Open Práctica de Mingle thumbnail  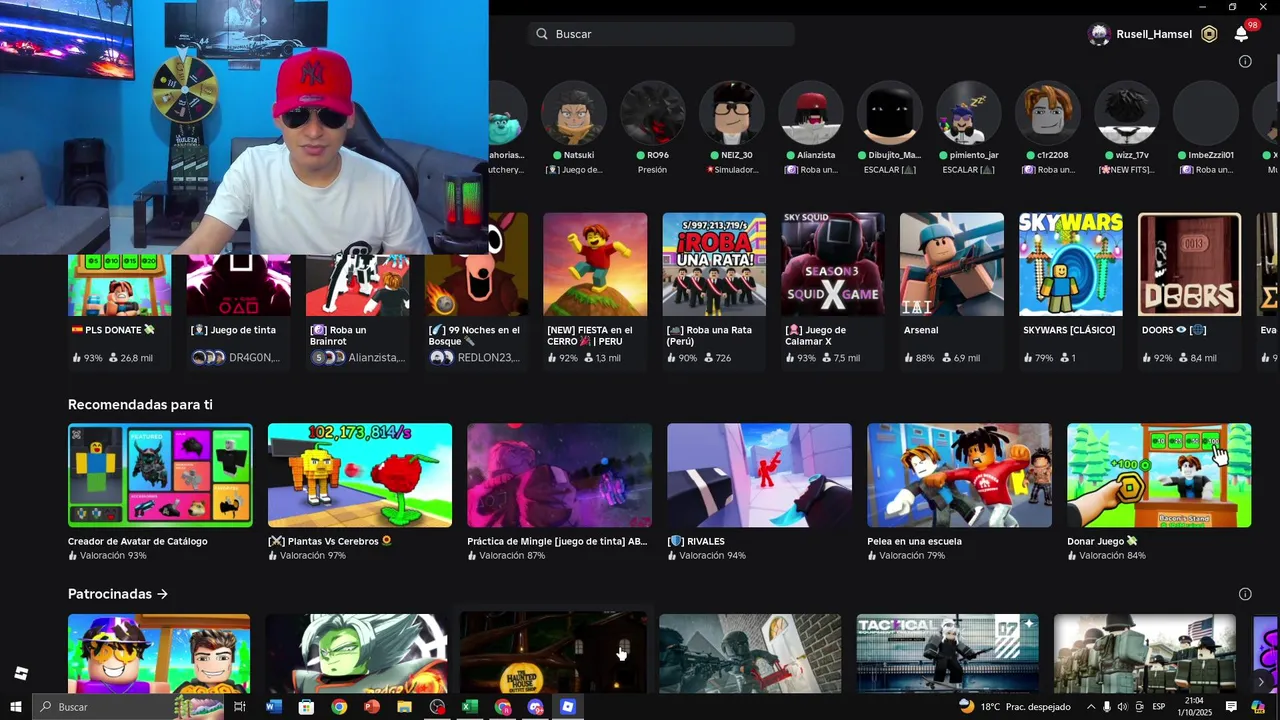(560, 475)
